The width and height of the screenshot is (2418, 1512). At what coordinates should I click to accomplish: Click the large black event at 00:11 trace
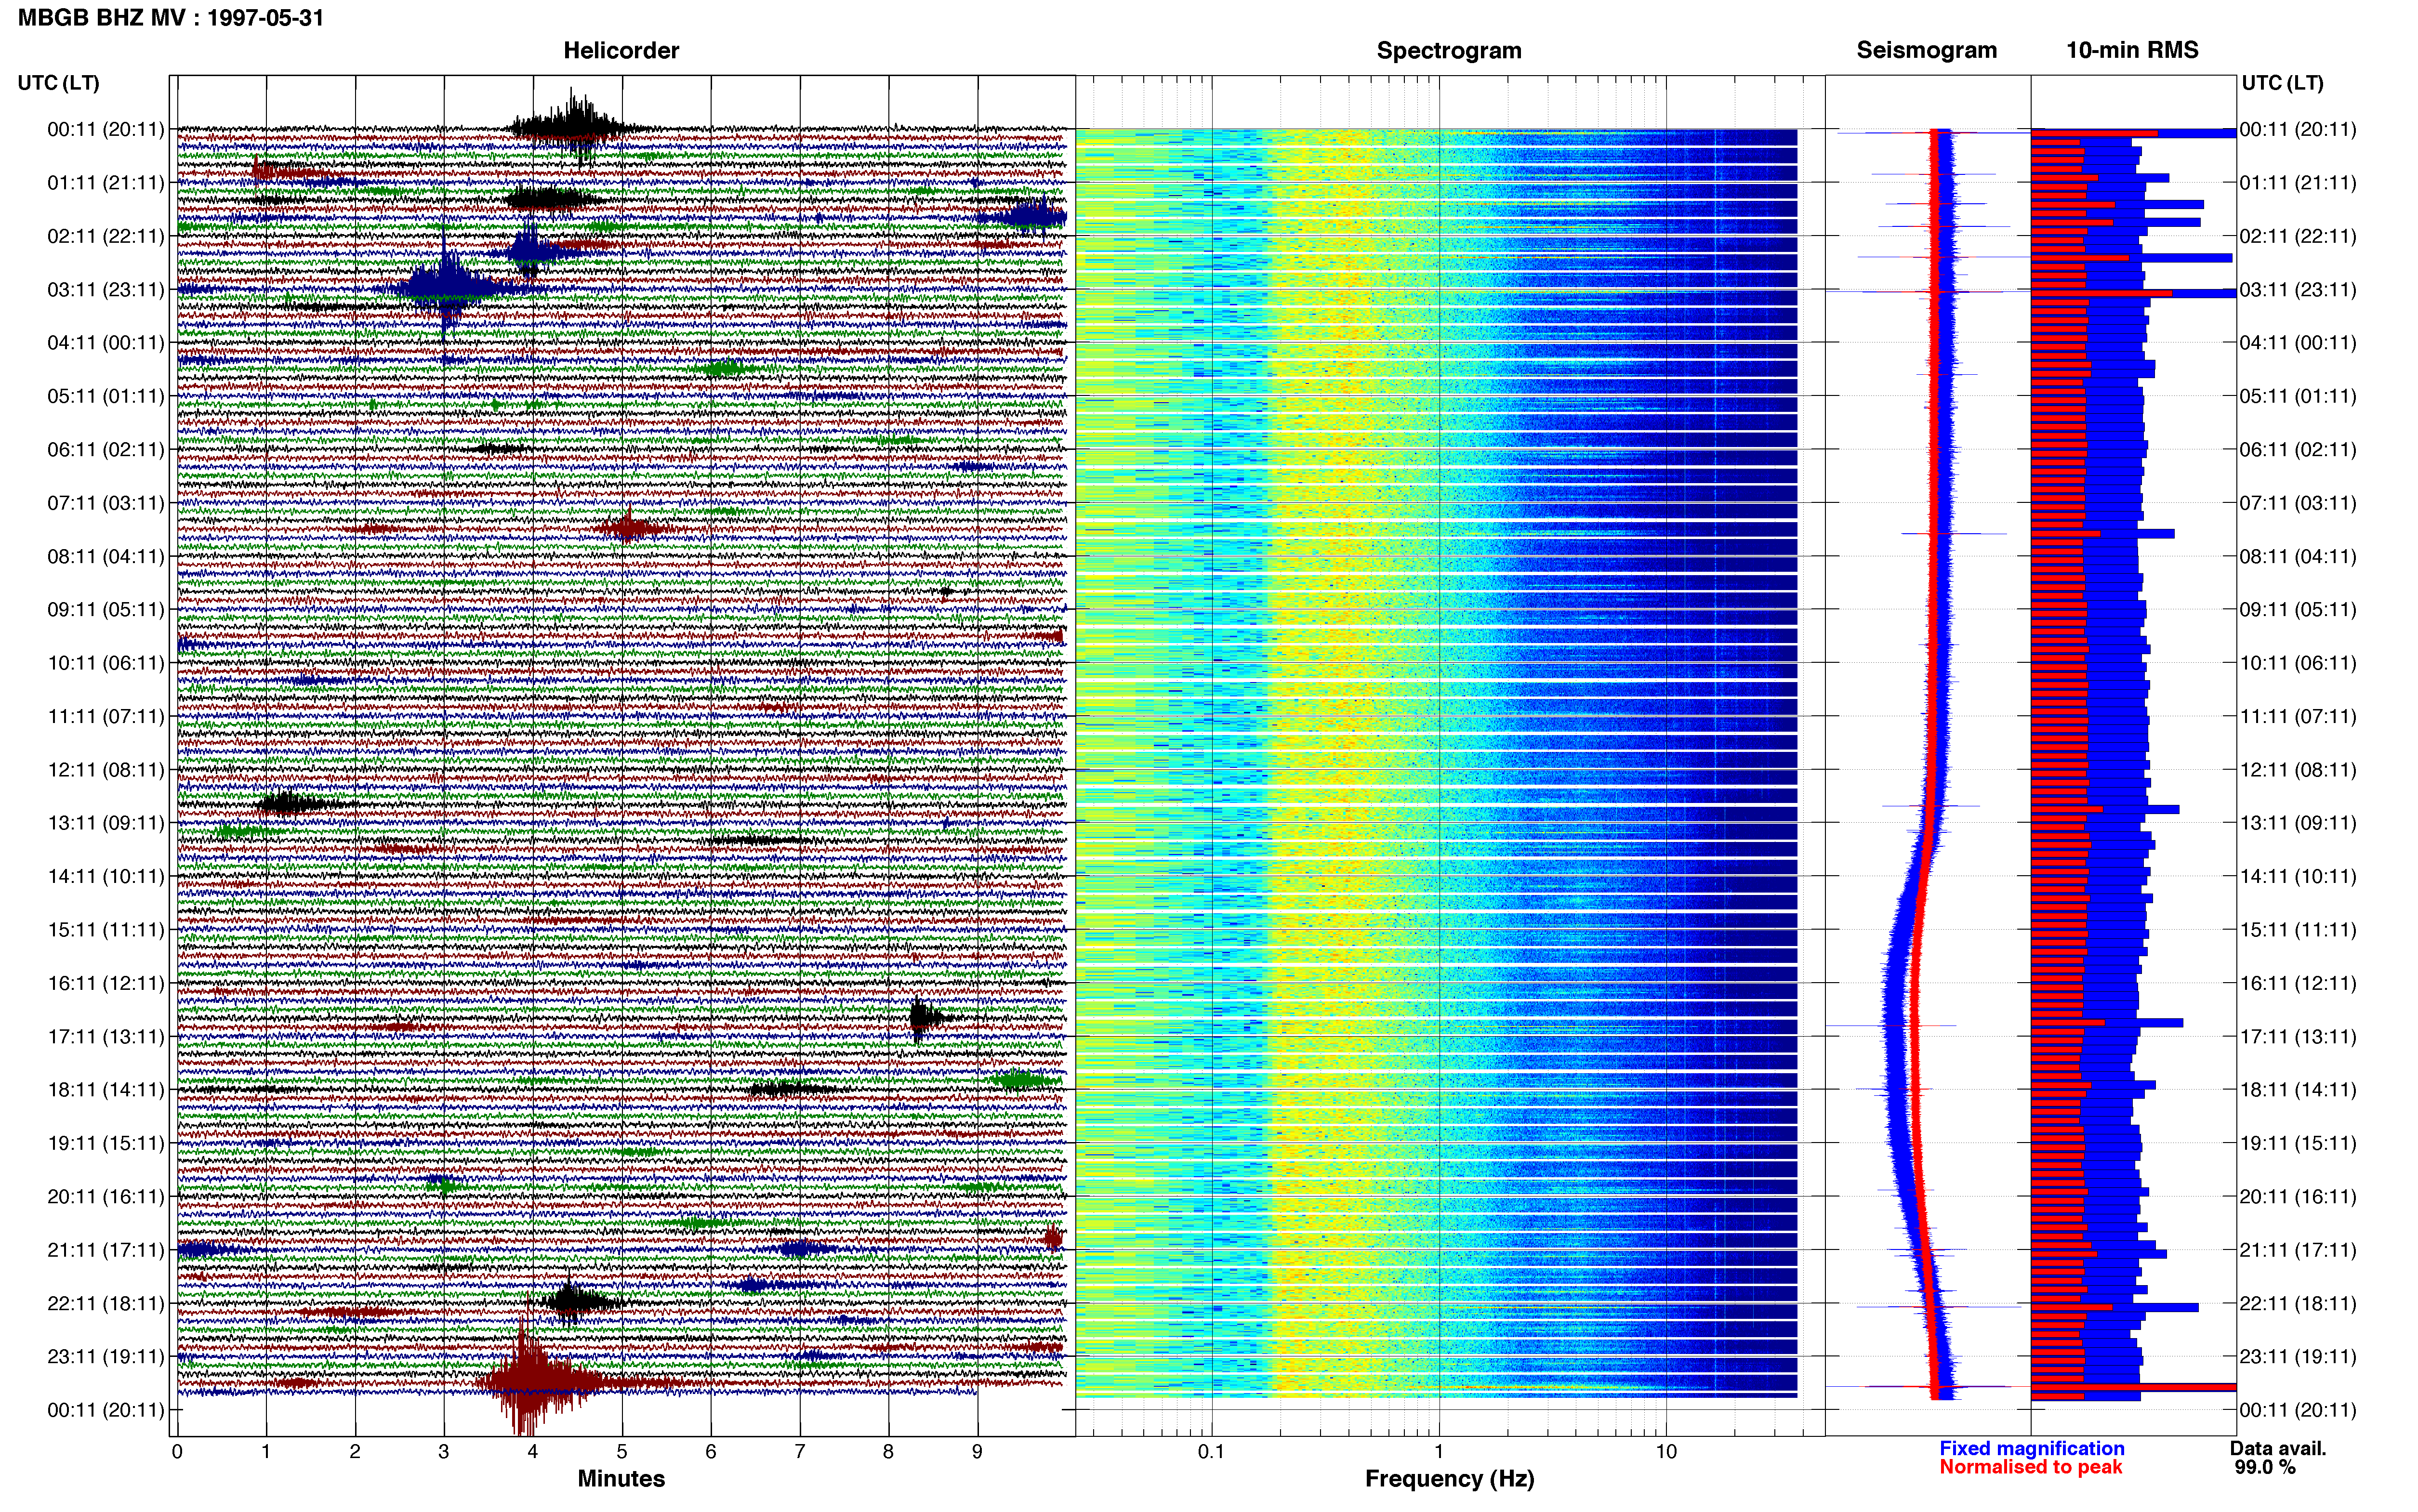point(577,127)
